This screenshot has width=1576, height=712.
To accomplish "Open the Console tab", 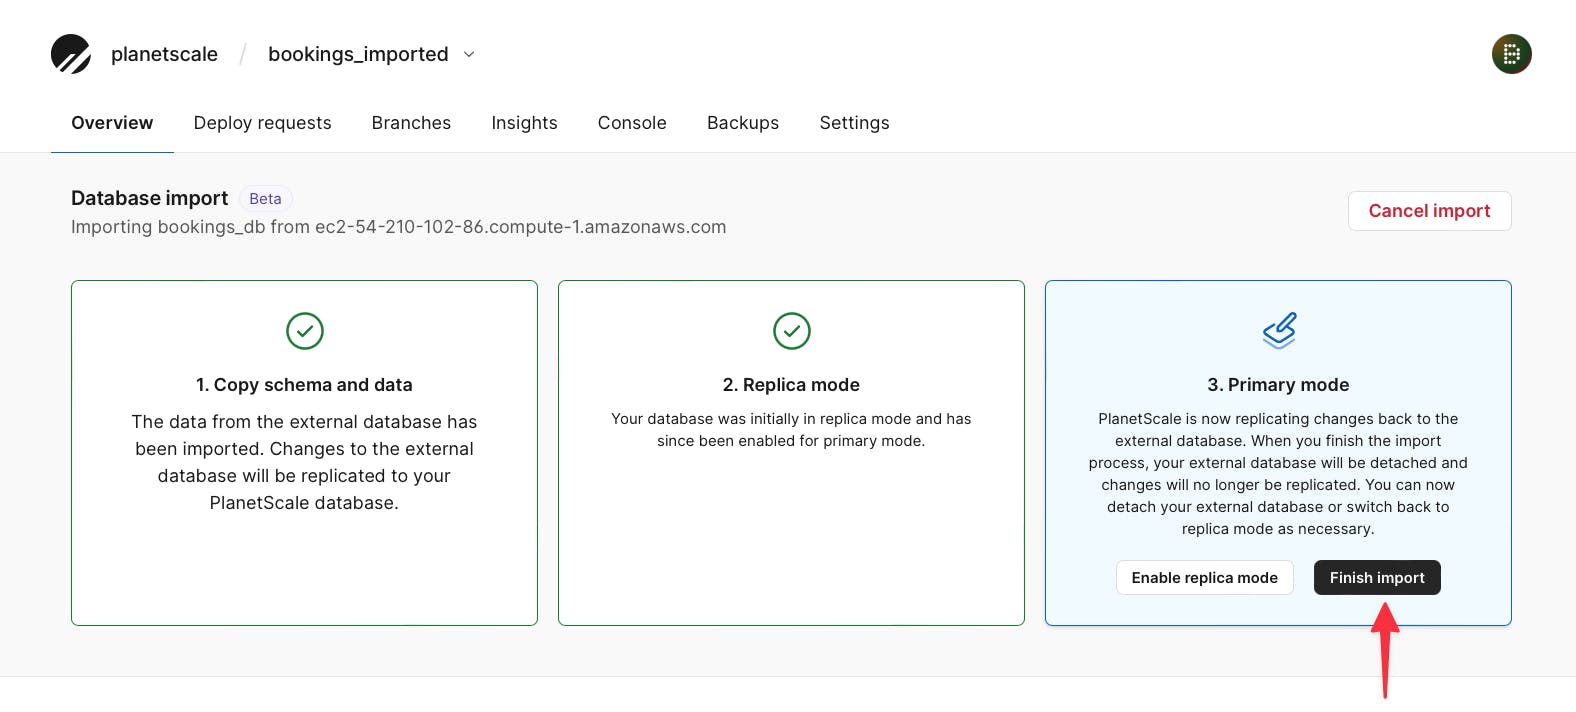I will [x=632, y=123].
